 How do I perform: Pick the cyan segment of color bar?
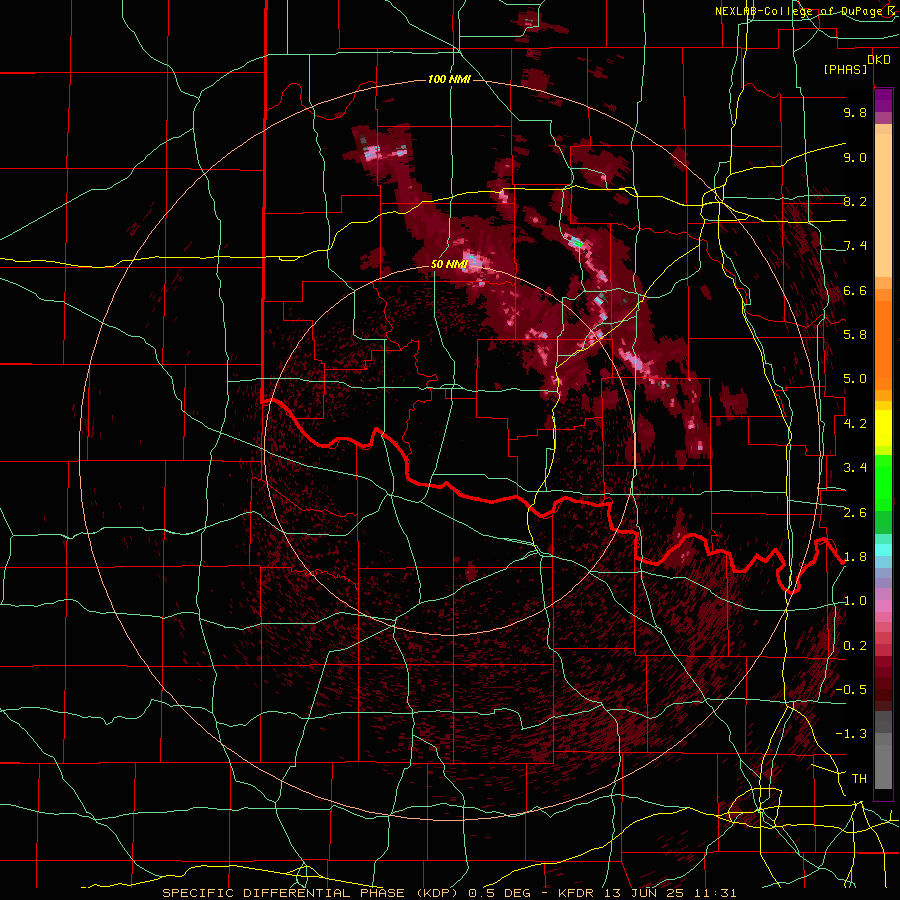click(883, 550)
